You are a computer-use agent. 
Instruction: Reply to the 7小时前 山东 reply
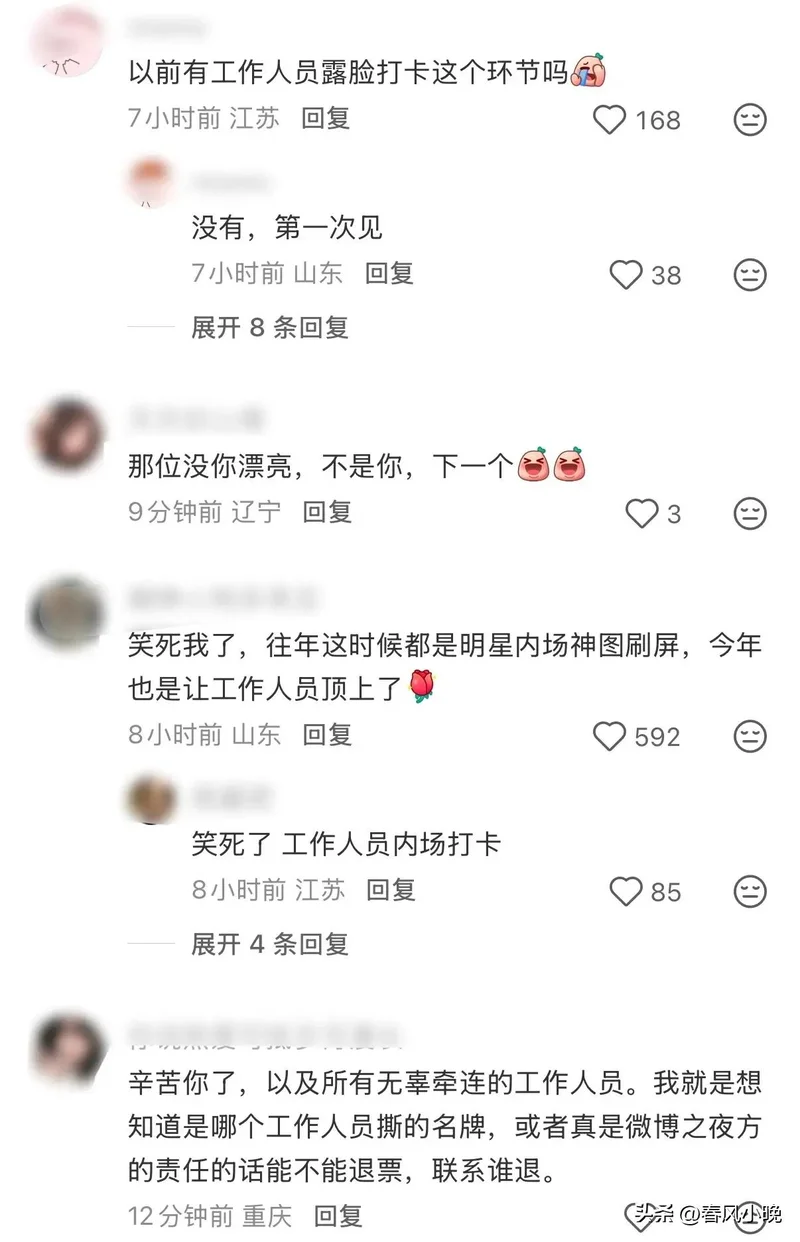389,273
